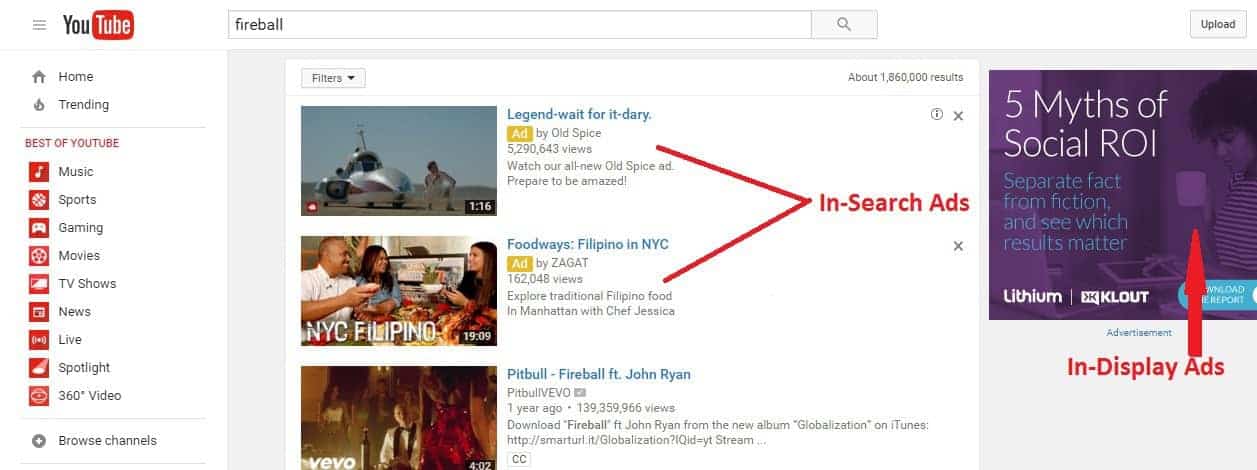The height and width of the screenshot is (470, 1257).
Task: Click the Sports channel icon
Action: coord(39,200)
